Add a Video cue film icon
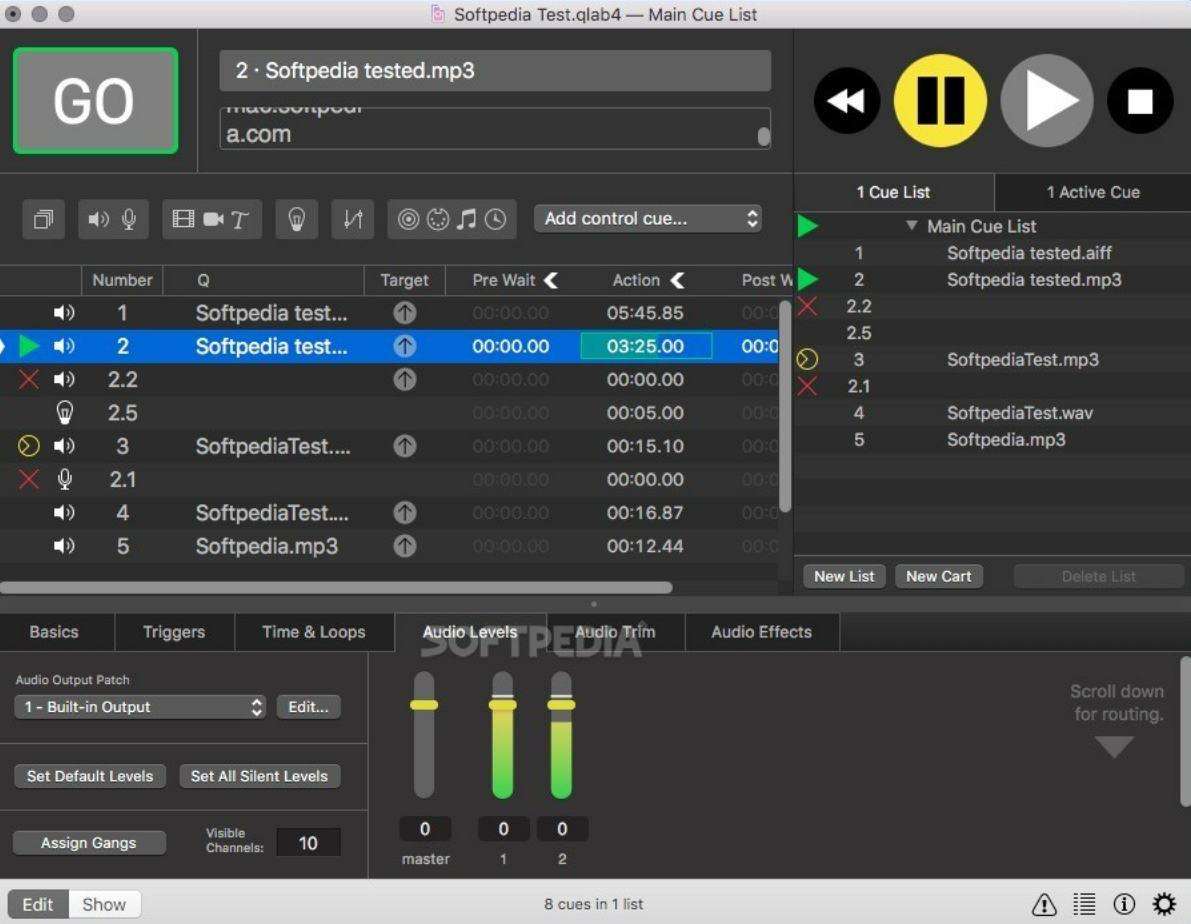 tap(183, 220)
